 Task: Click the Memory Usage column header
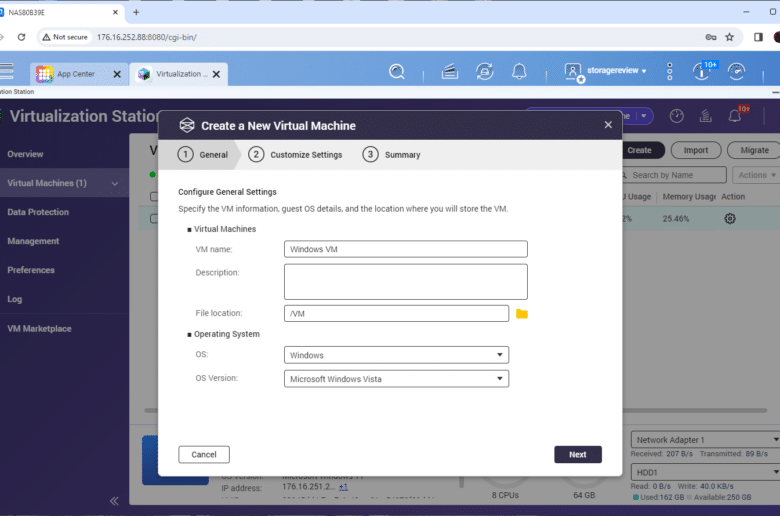689,197
